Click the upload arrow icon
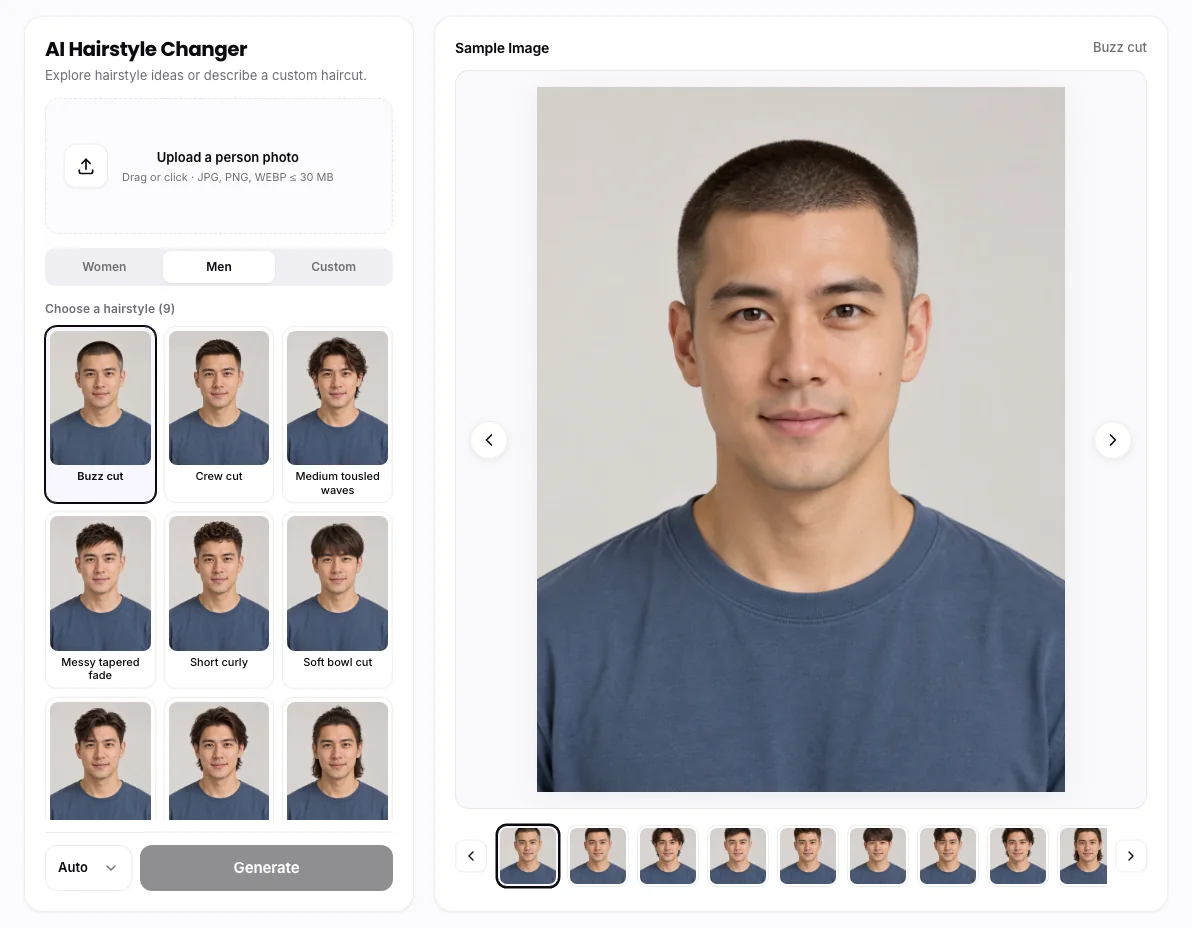The width and height of the screenshot is (1192, 928). pos(86,166)
